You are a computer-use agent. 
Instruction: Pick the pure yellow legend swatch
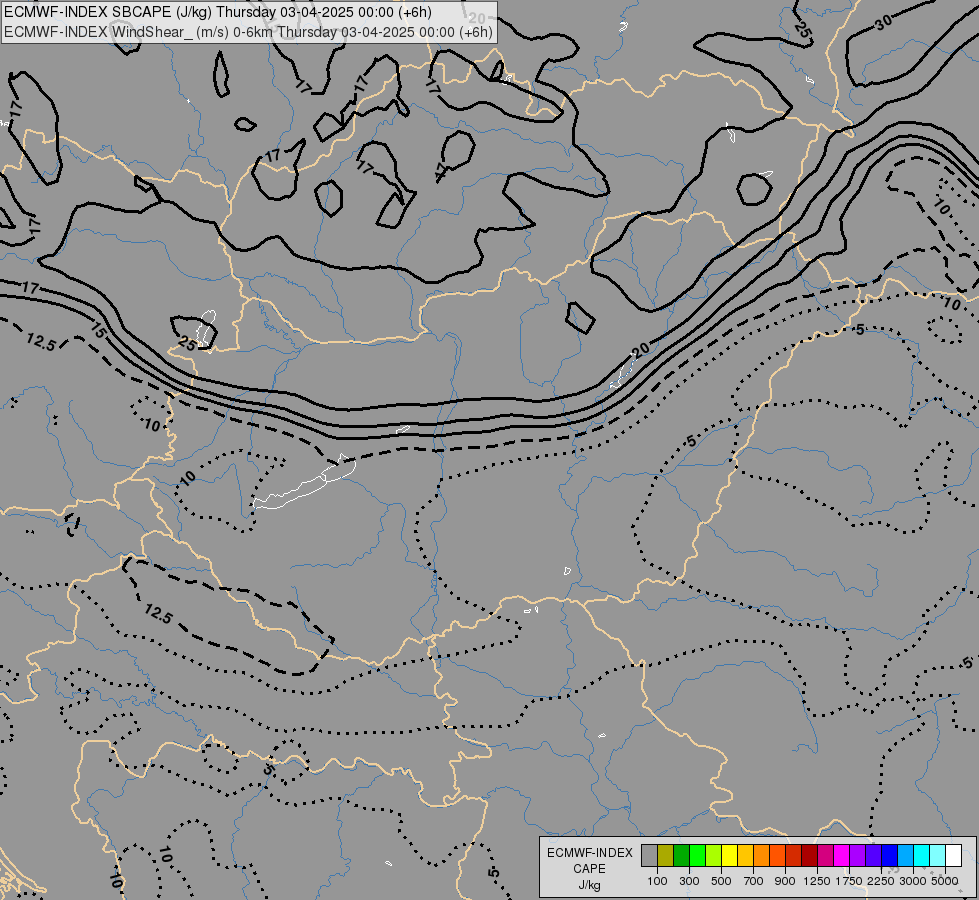point(729,856)
